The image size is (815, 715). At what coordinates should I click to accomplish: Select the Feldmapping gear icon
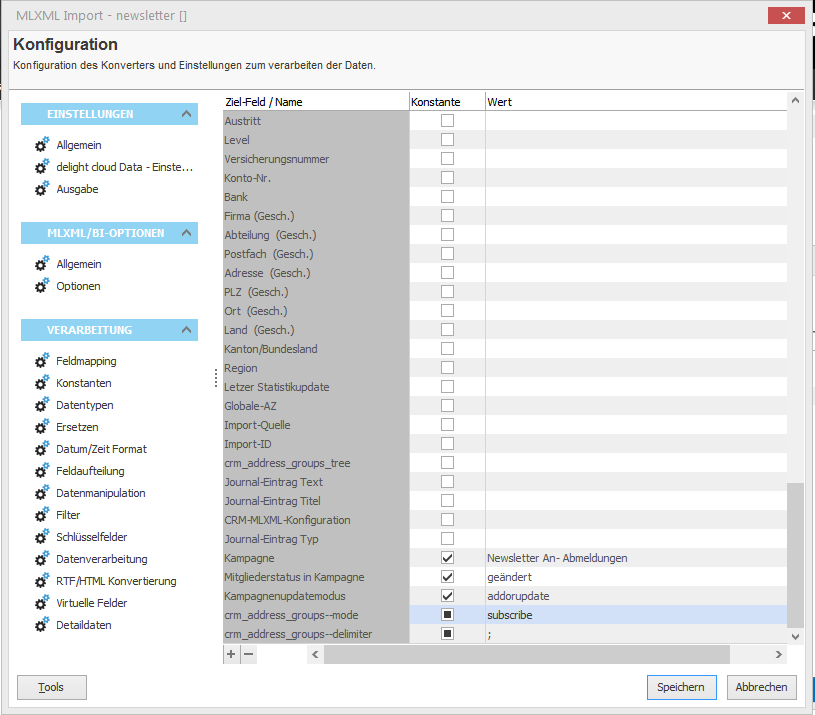(x=40, y=361)
